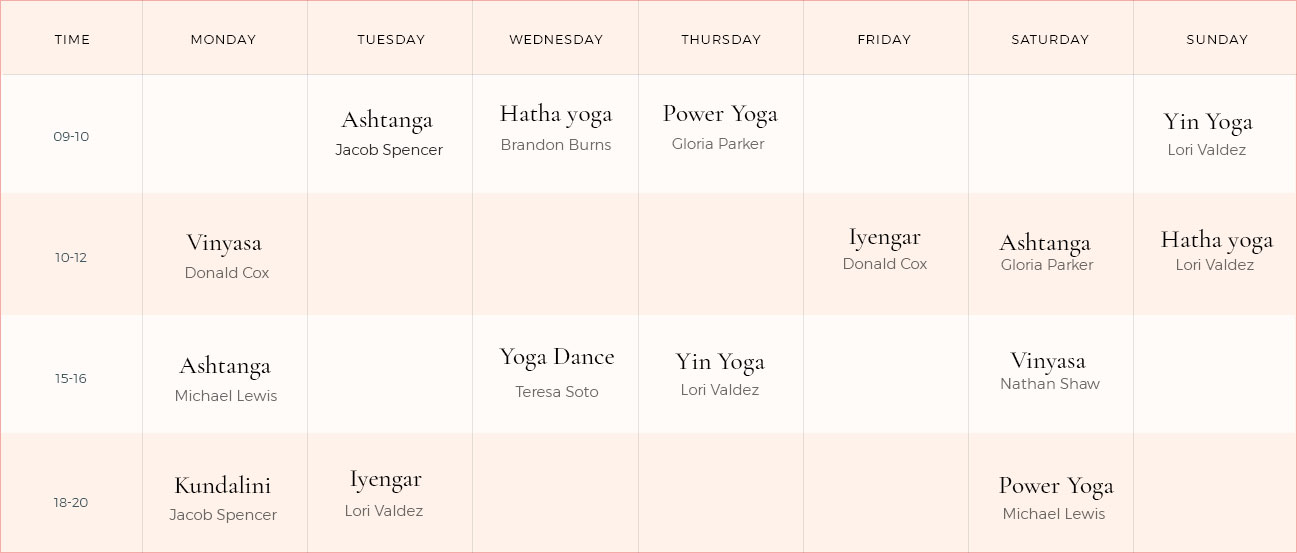1297x553 pixels.
Task: Click the Yoga Dance class title
Action: point(557,357)
